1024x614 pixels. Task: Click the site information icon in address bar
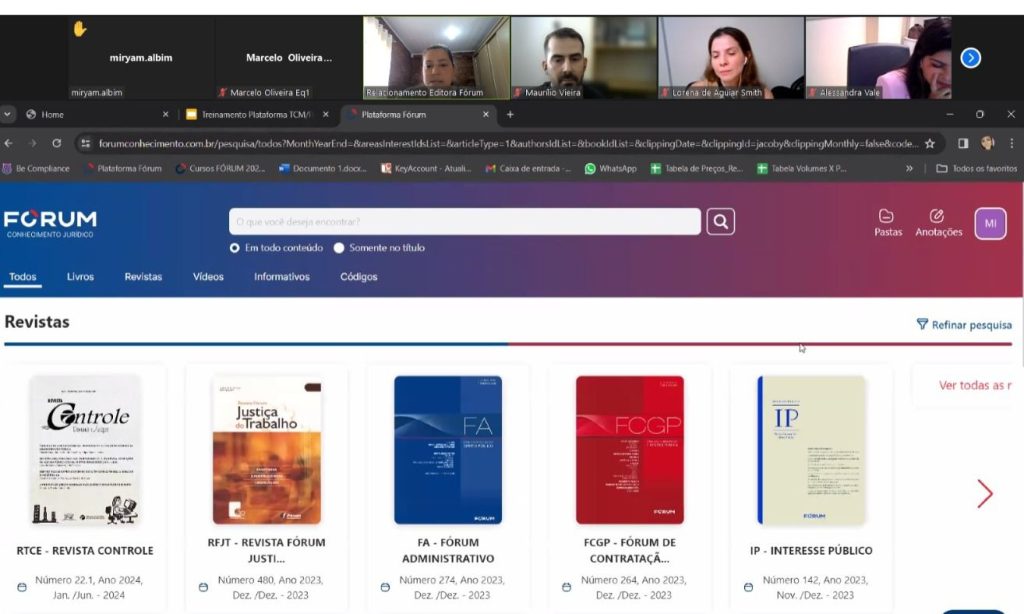coord(86,144)
